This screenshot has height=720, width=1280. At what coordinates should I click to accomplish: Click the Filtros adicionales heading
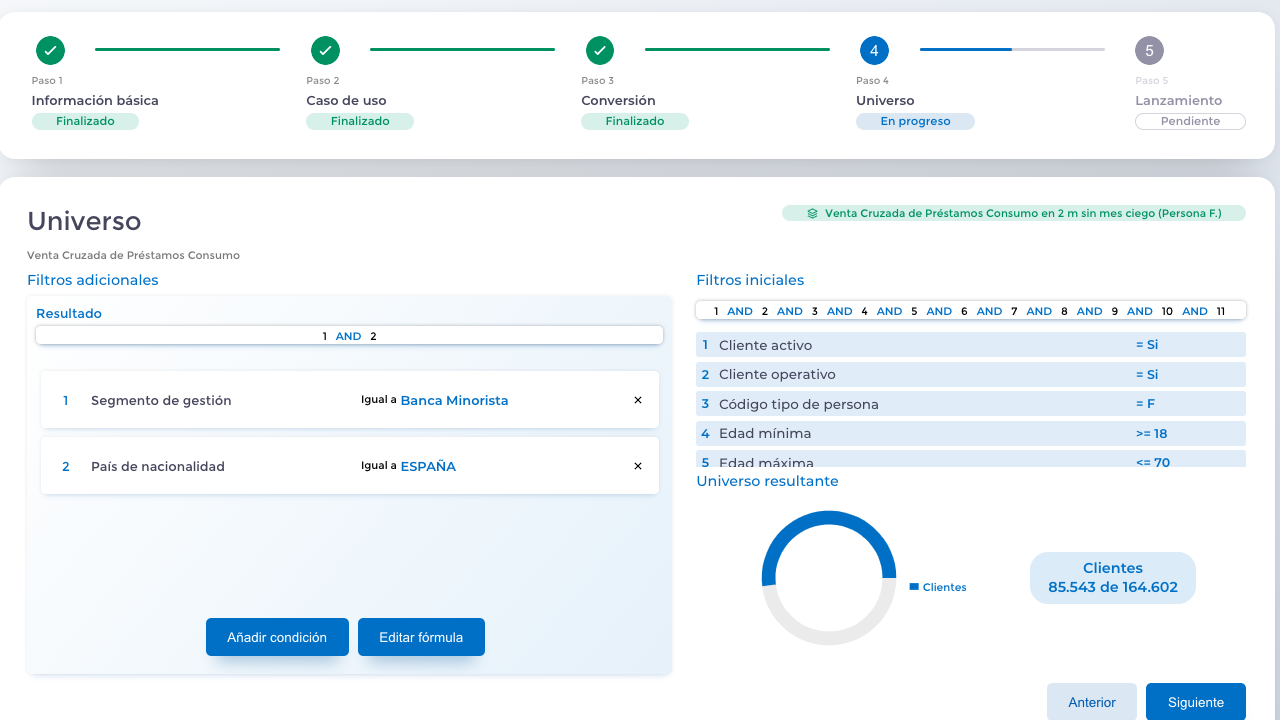click(x=93, y=280)
